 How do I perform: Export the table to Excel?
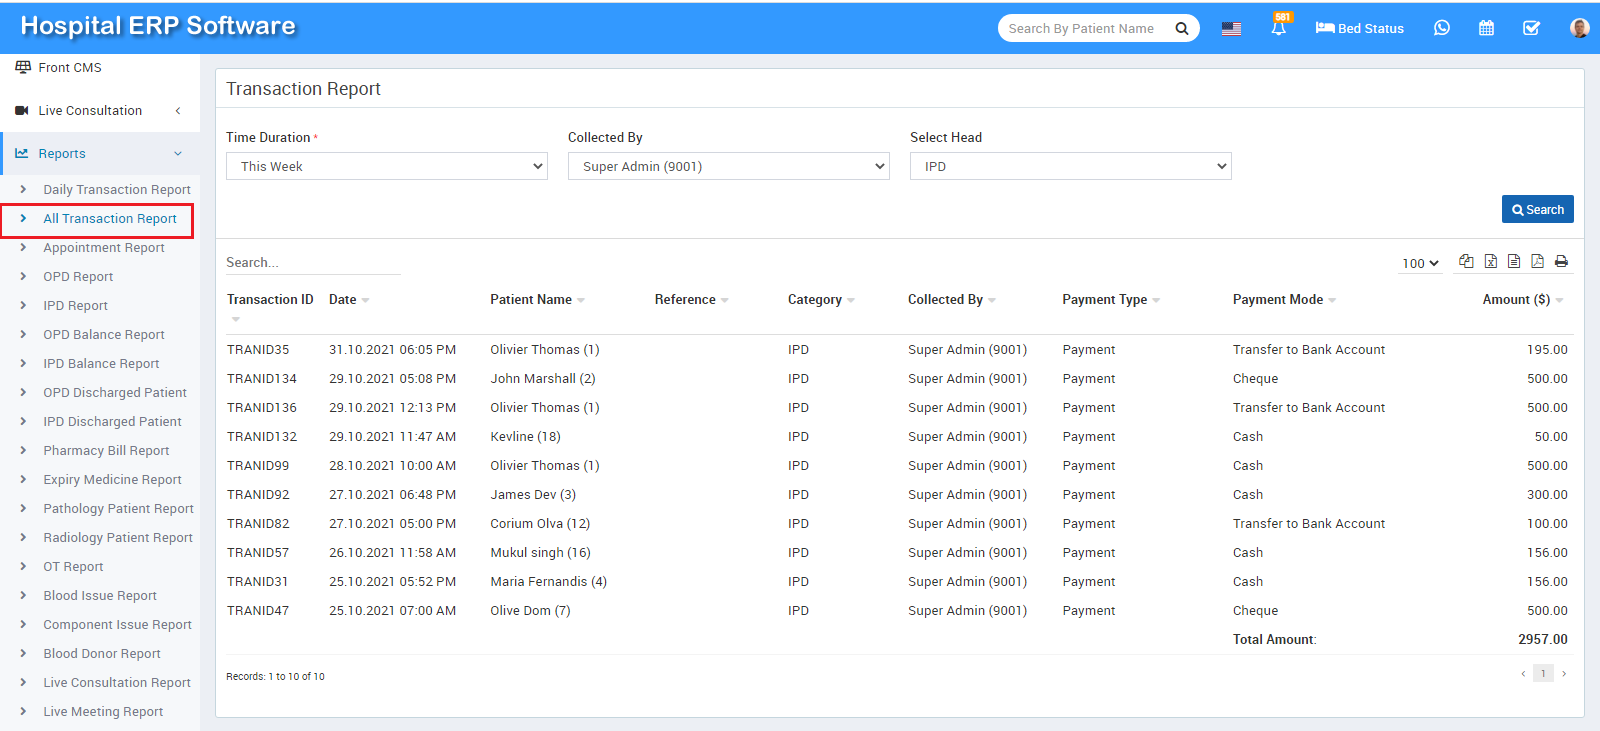pos(1490,261)
